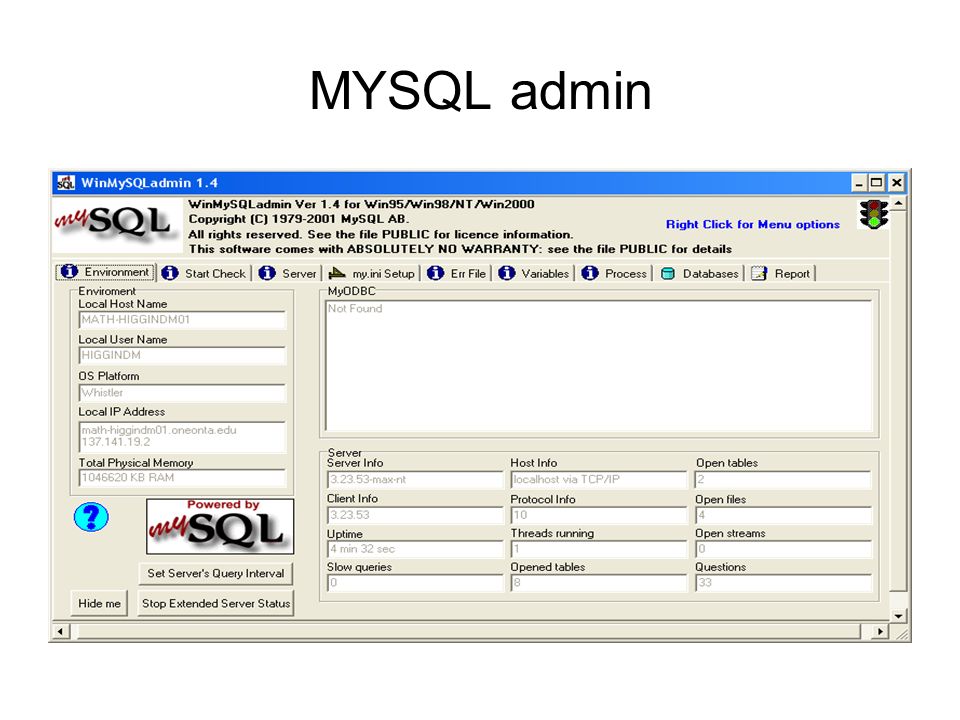The height and width of the screenshot is (720, 960).
Task: Click the WinMySQLadmin title bar app icon
Action: (66, 182)
